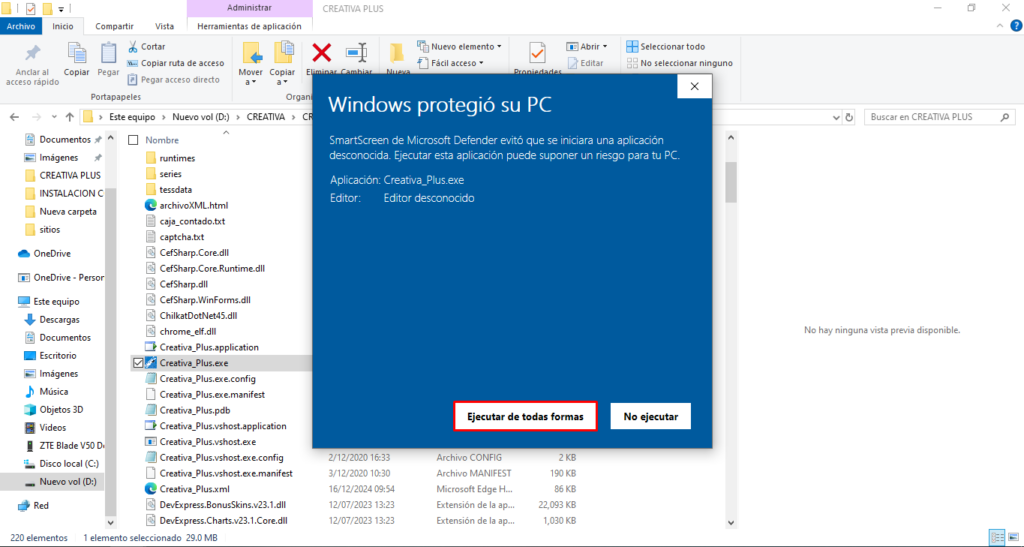Click 'Nuevo vol (D:)' breadcrumb

point(200,117)
